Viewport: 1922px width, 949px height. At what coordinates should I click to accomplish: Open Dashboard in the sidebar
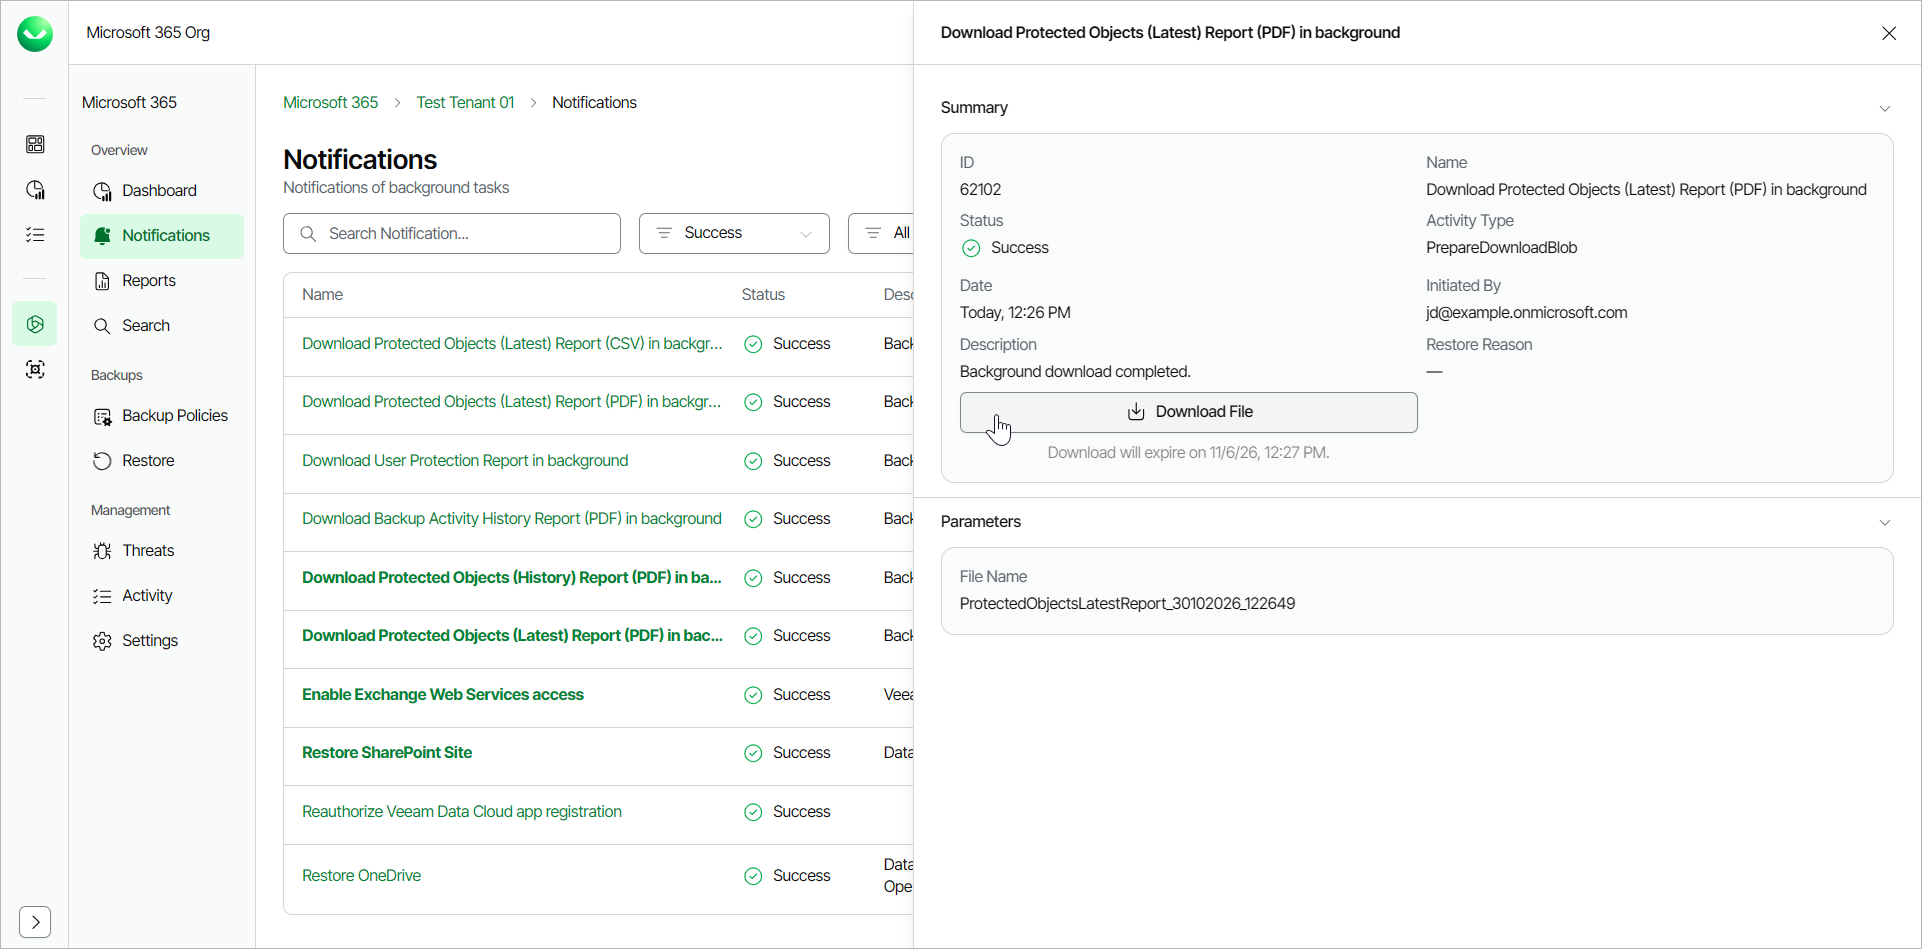pyautogui.click(x=161, y=191)
